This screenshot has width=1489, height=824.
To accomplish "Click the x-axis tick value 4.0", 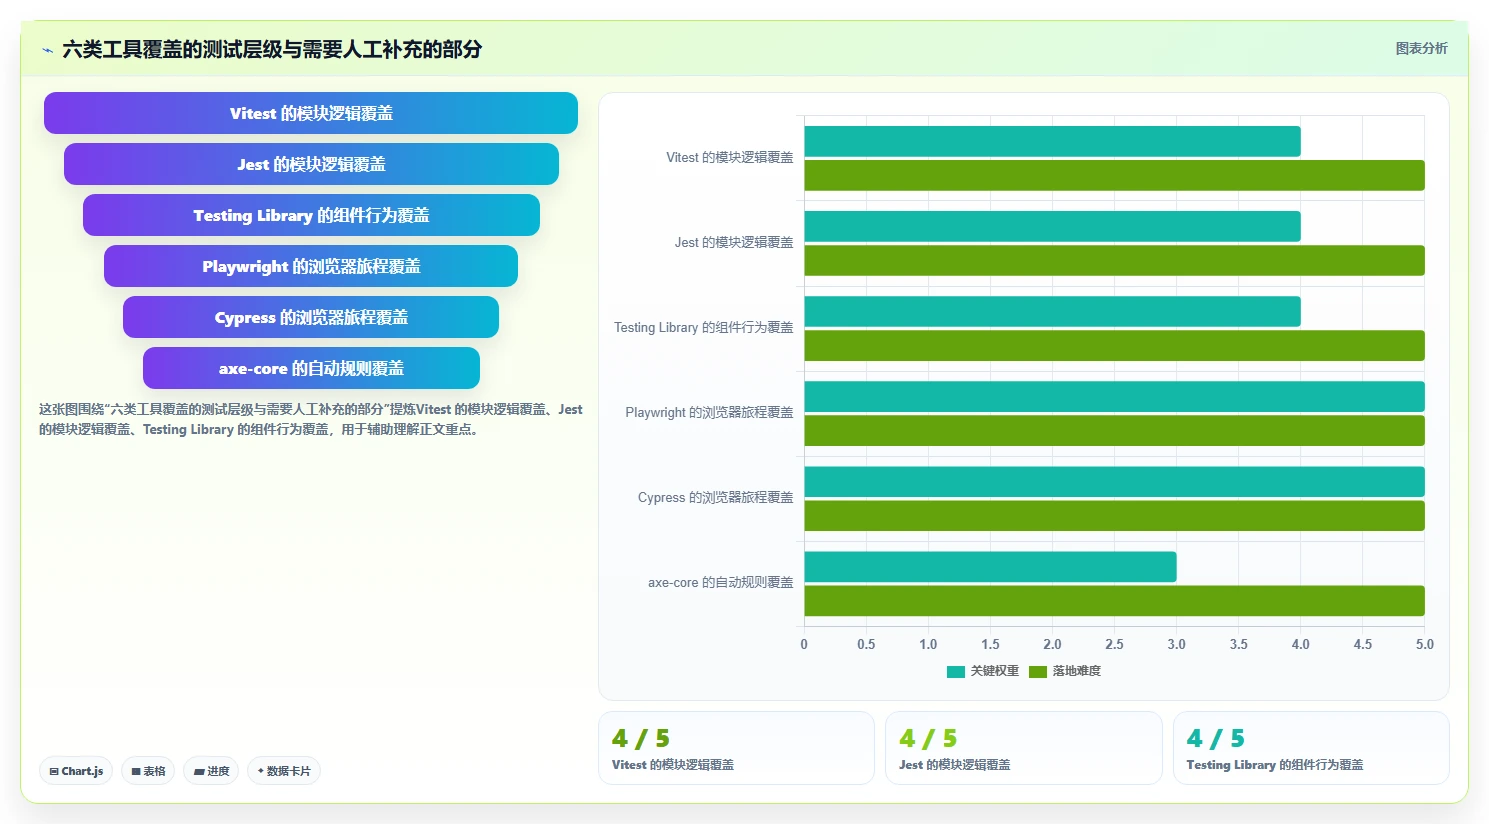I will pyautogui.click(x=1300, y=644).
